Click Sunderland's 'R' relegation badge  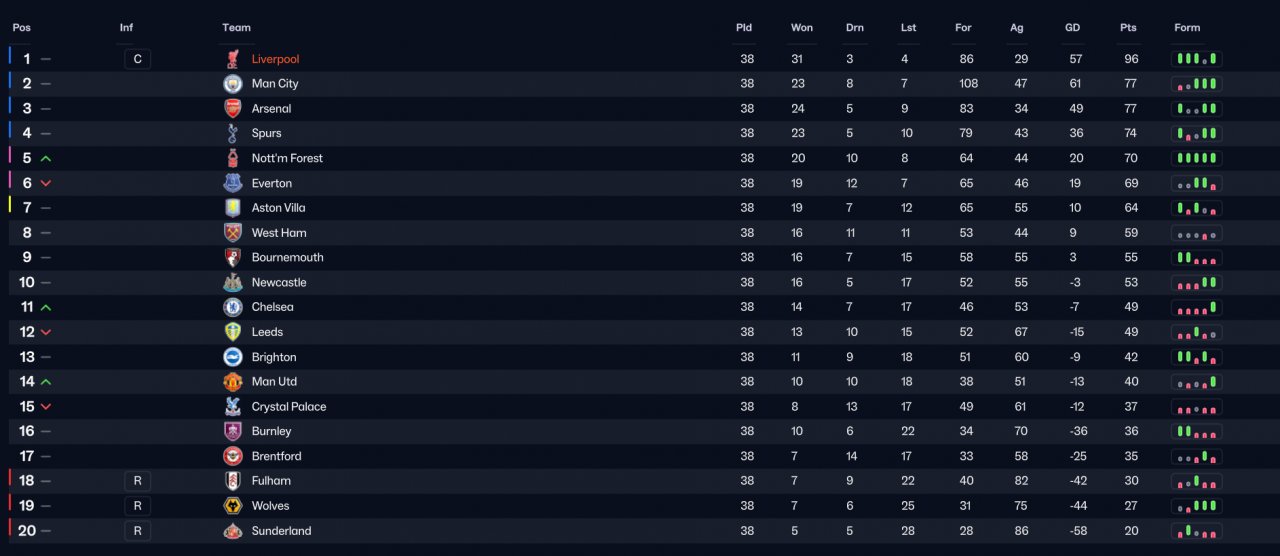137,531
